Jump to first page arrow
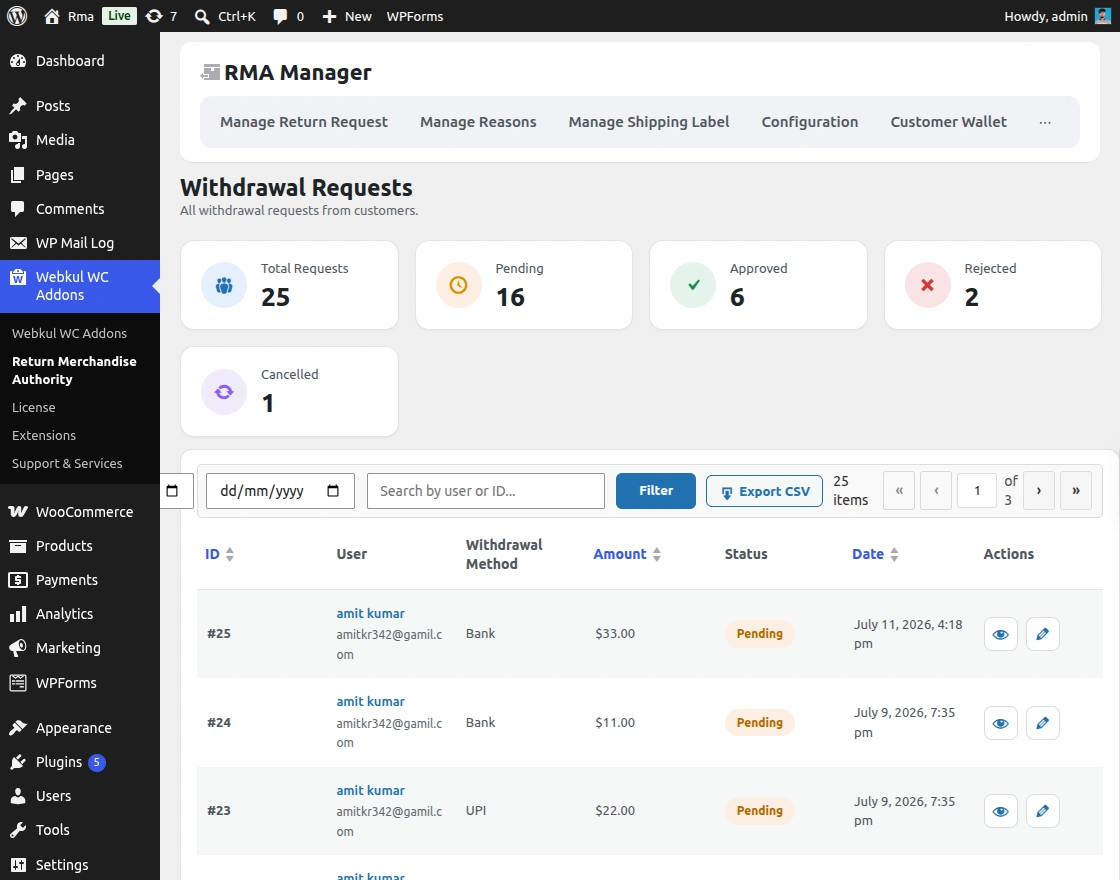 pos(899,491)
